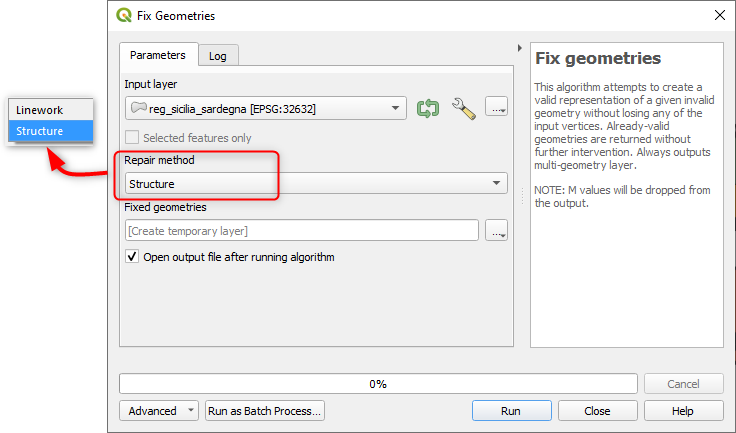Click Run as Batch Process button

[265, 411]
